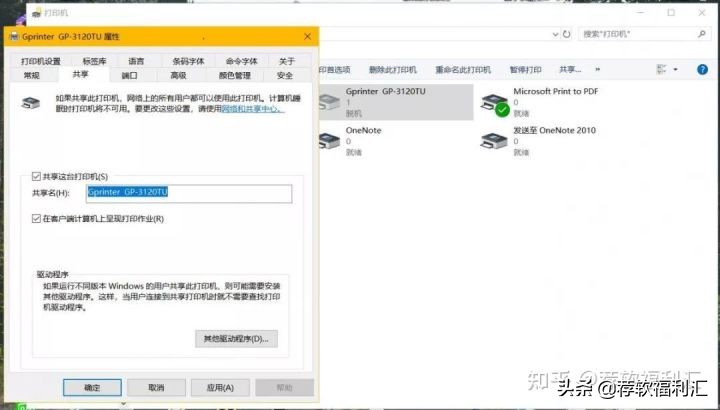The width and height of the screenshot is (720, 410).
Task: Open the blue help icon
Action: (702, 70)
